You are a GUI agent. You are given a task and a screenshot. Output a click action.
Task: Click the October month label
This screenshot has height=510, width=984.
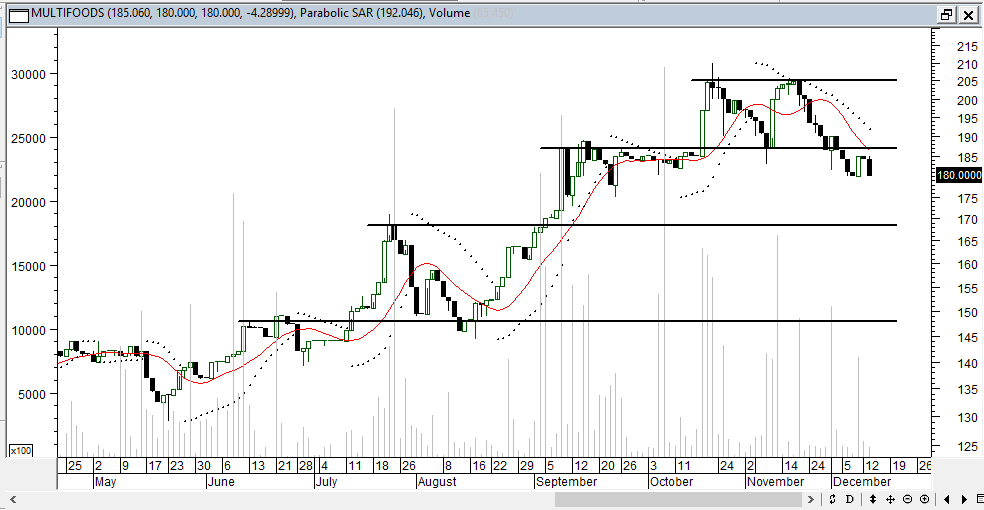pyautogui.click(x=671, y=482)
